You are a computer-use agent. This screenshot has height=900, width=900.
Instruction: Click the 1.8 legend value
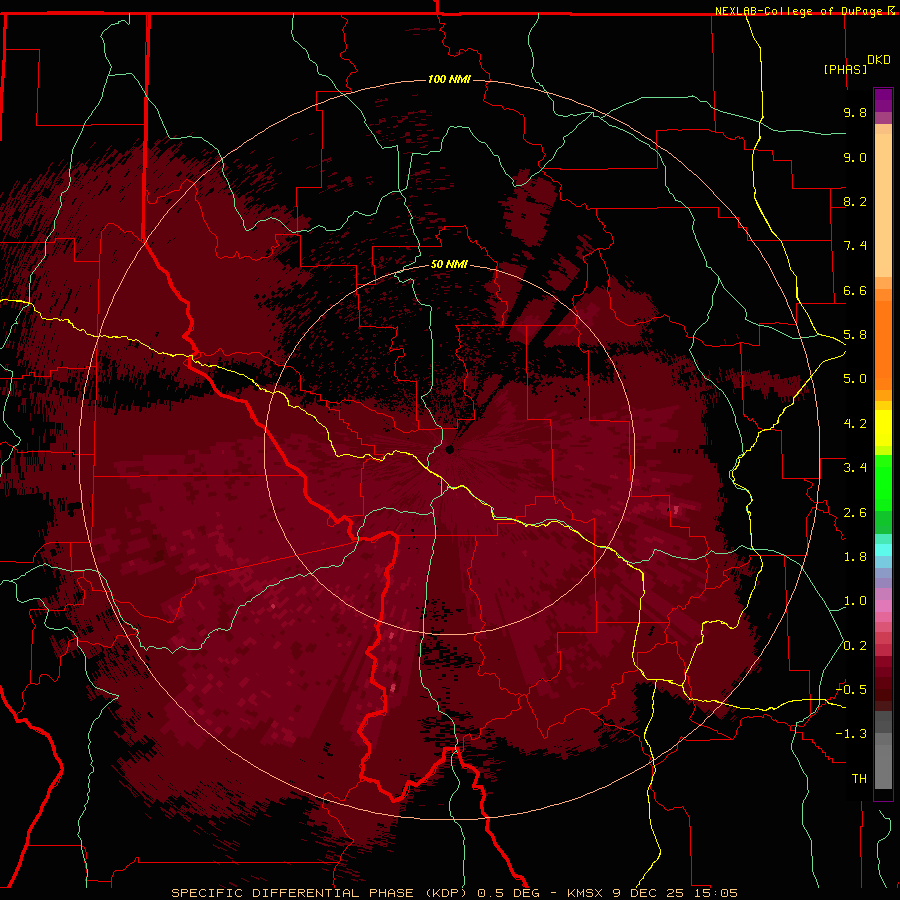click(855, 557)
